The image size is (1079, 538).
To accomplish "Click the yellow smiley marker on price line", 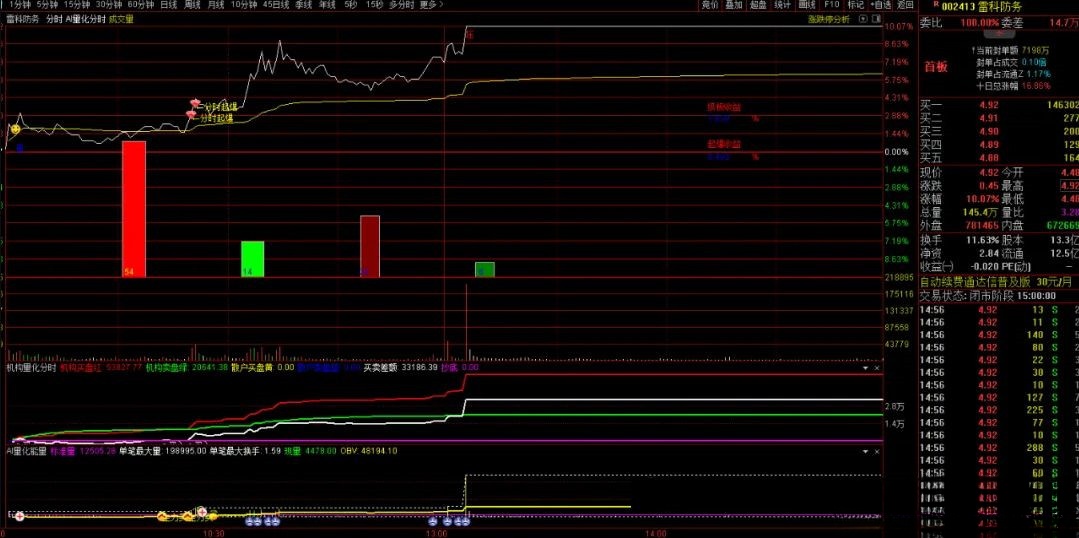I will coord(15,129).
